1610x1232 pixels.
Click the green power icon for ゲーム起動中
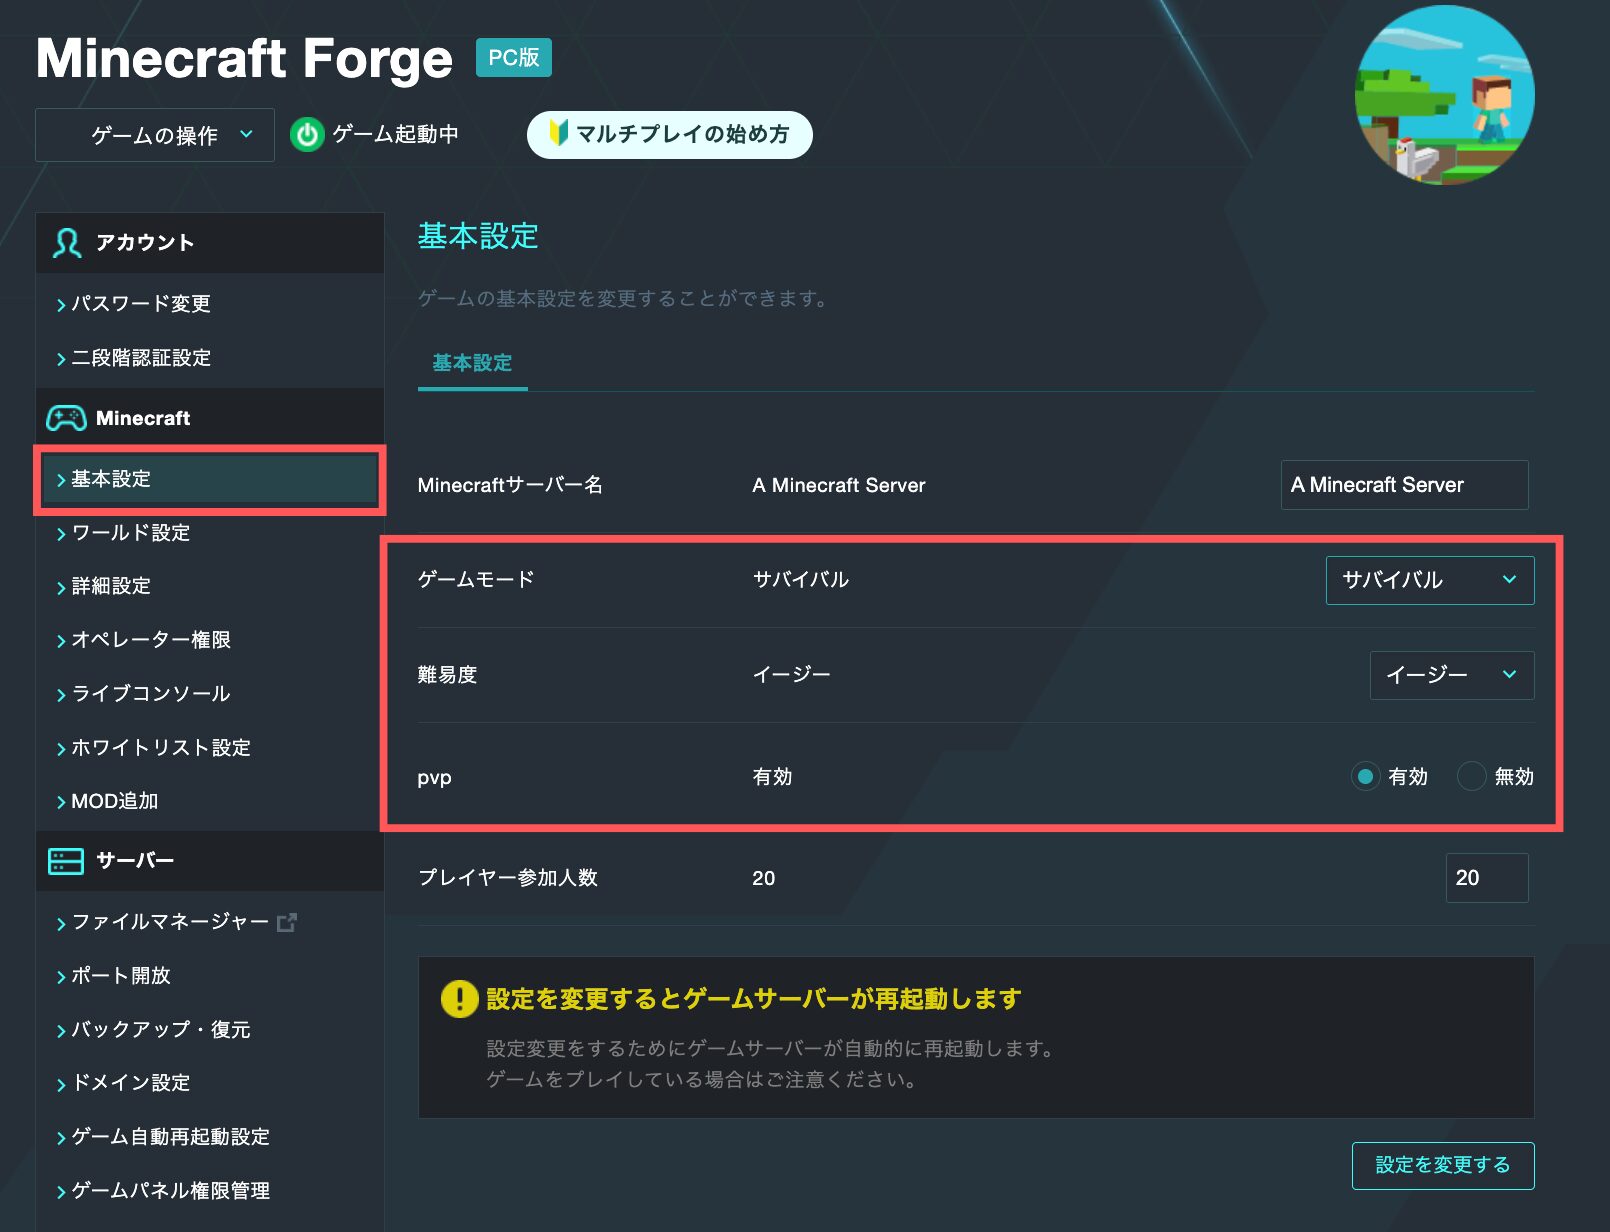point(307,135)
